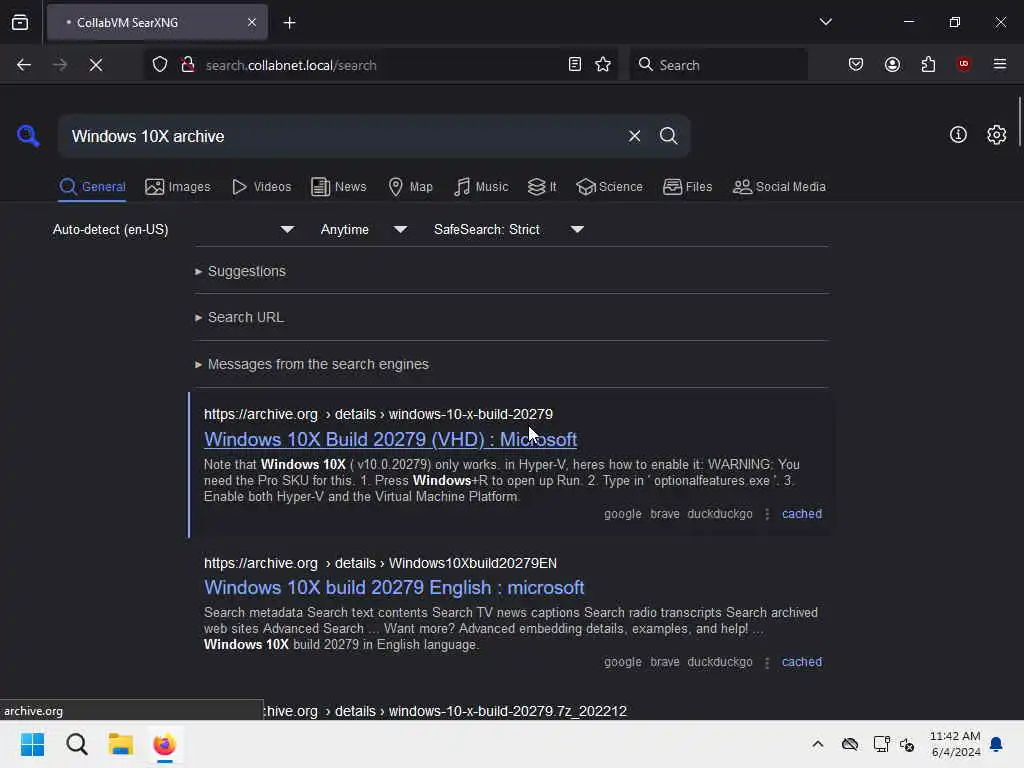1024x768 pixels.
Task: Click the network tray icon
Action: [x=881, y=744]
